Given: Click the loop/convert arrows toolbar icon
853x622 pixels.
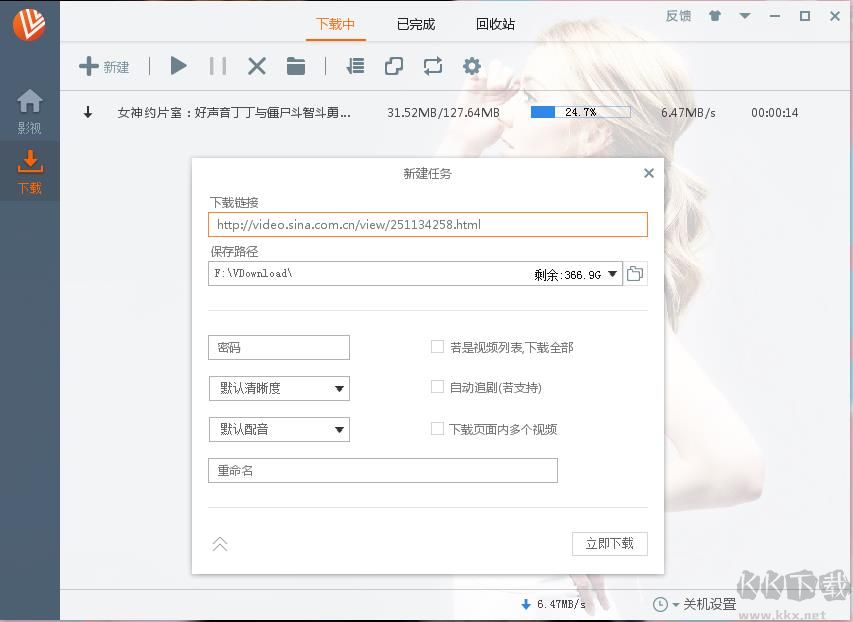Looking at the screenshot, I should (x=432, y=66).
